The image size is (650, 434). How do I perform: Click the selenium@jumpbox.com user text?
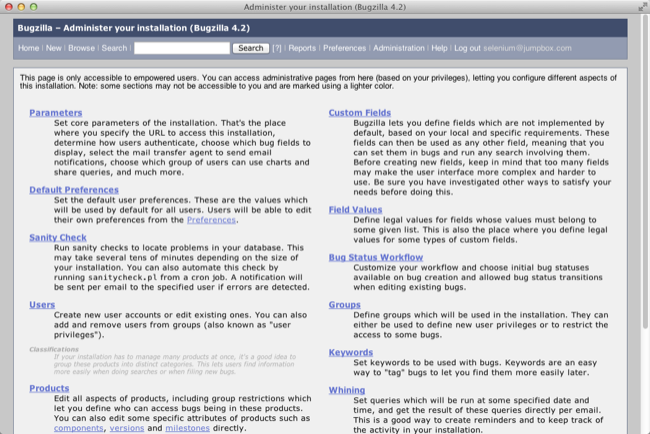pos(527,48)
